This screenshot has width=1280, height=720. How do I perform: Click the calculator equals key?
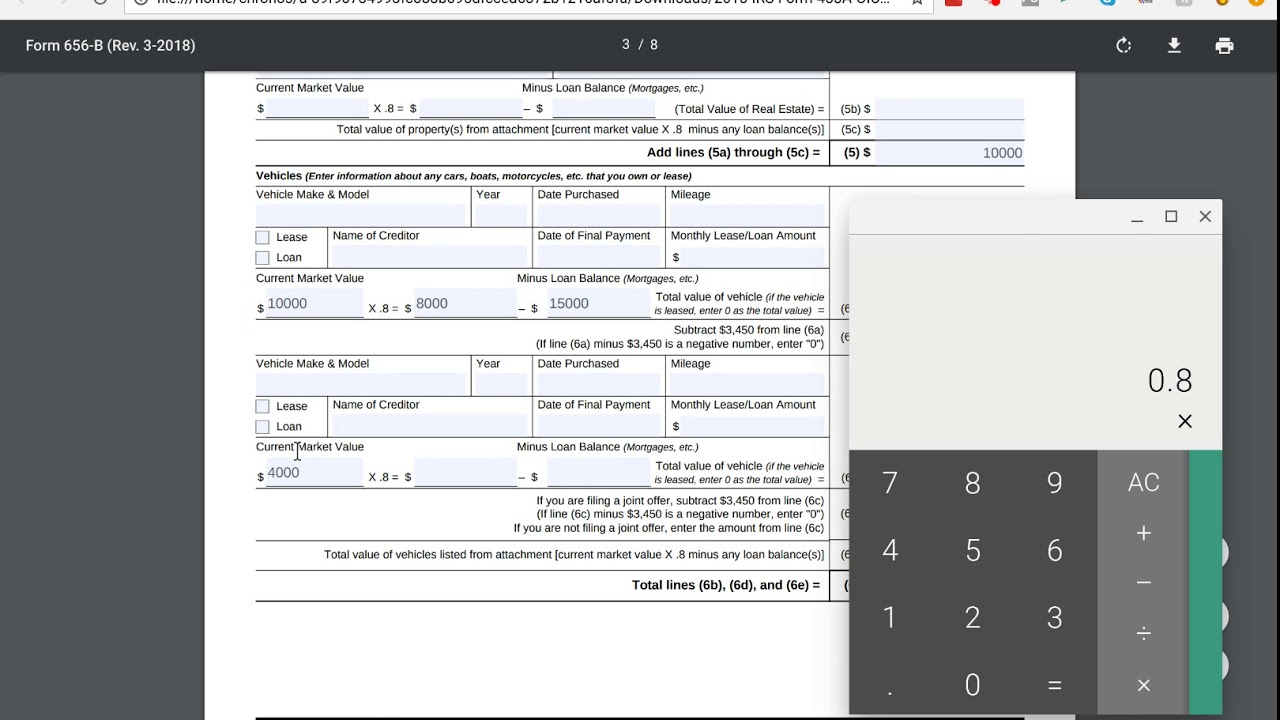click(1054, 684)
